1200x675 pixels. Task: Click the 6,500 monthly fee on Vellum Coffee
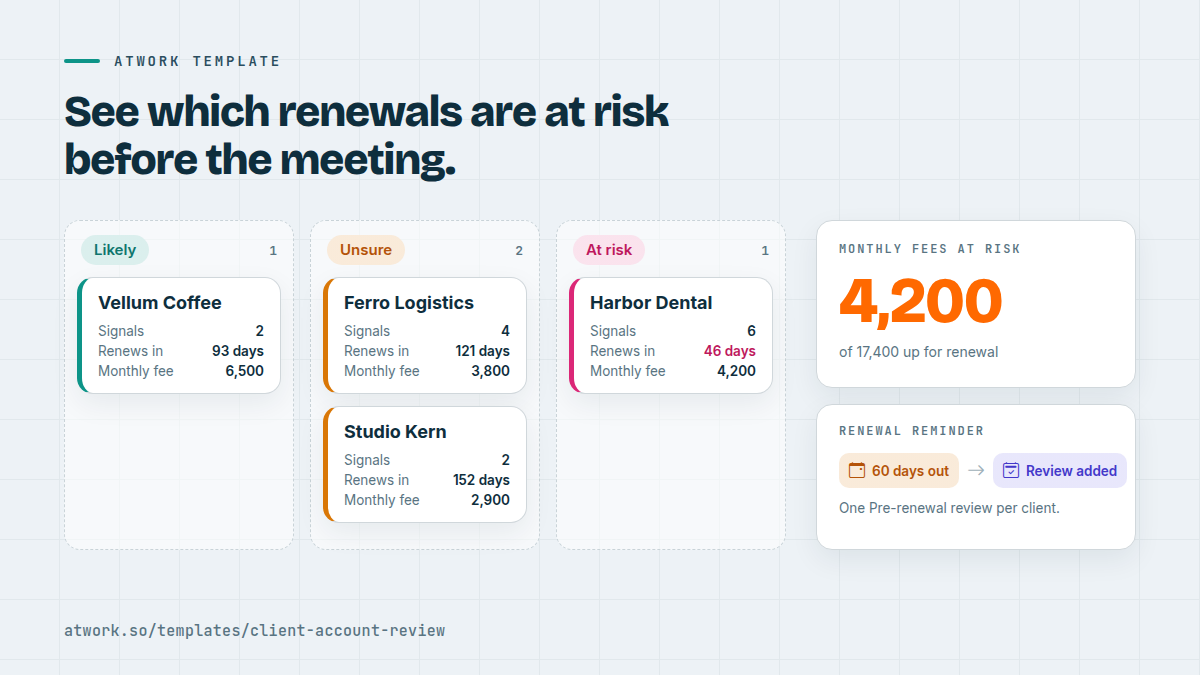[x=245, y=371]
